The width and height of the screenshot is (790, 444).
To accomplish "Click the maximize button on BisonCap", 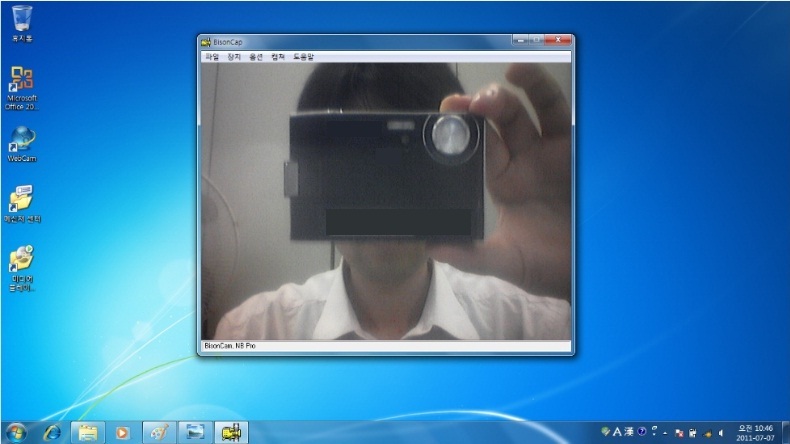I will [x=536, y=40].
